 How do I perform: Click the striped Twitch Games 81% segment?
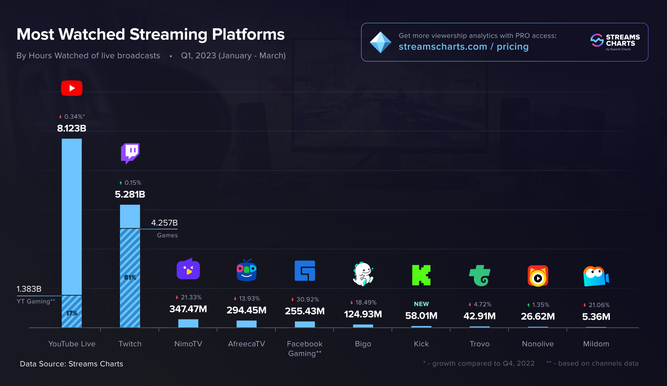(x=130, y=278)
